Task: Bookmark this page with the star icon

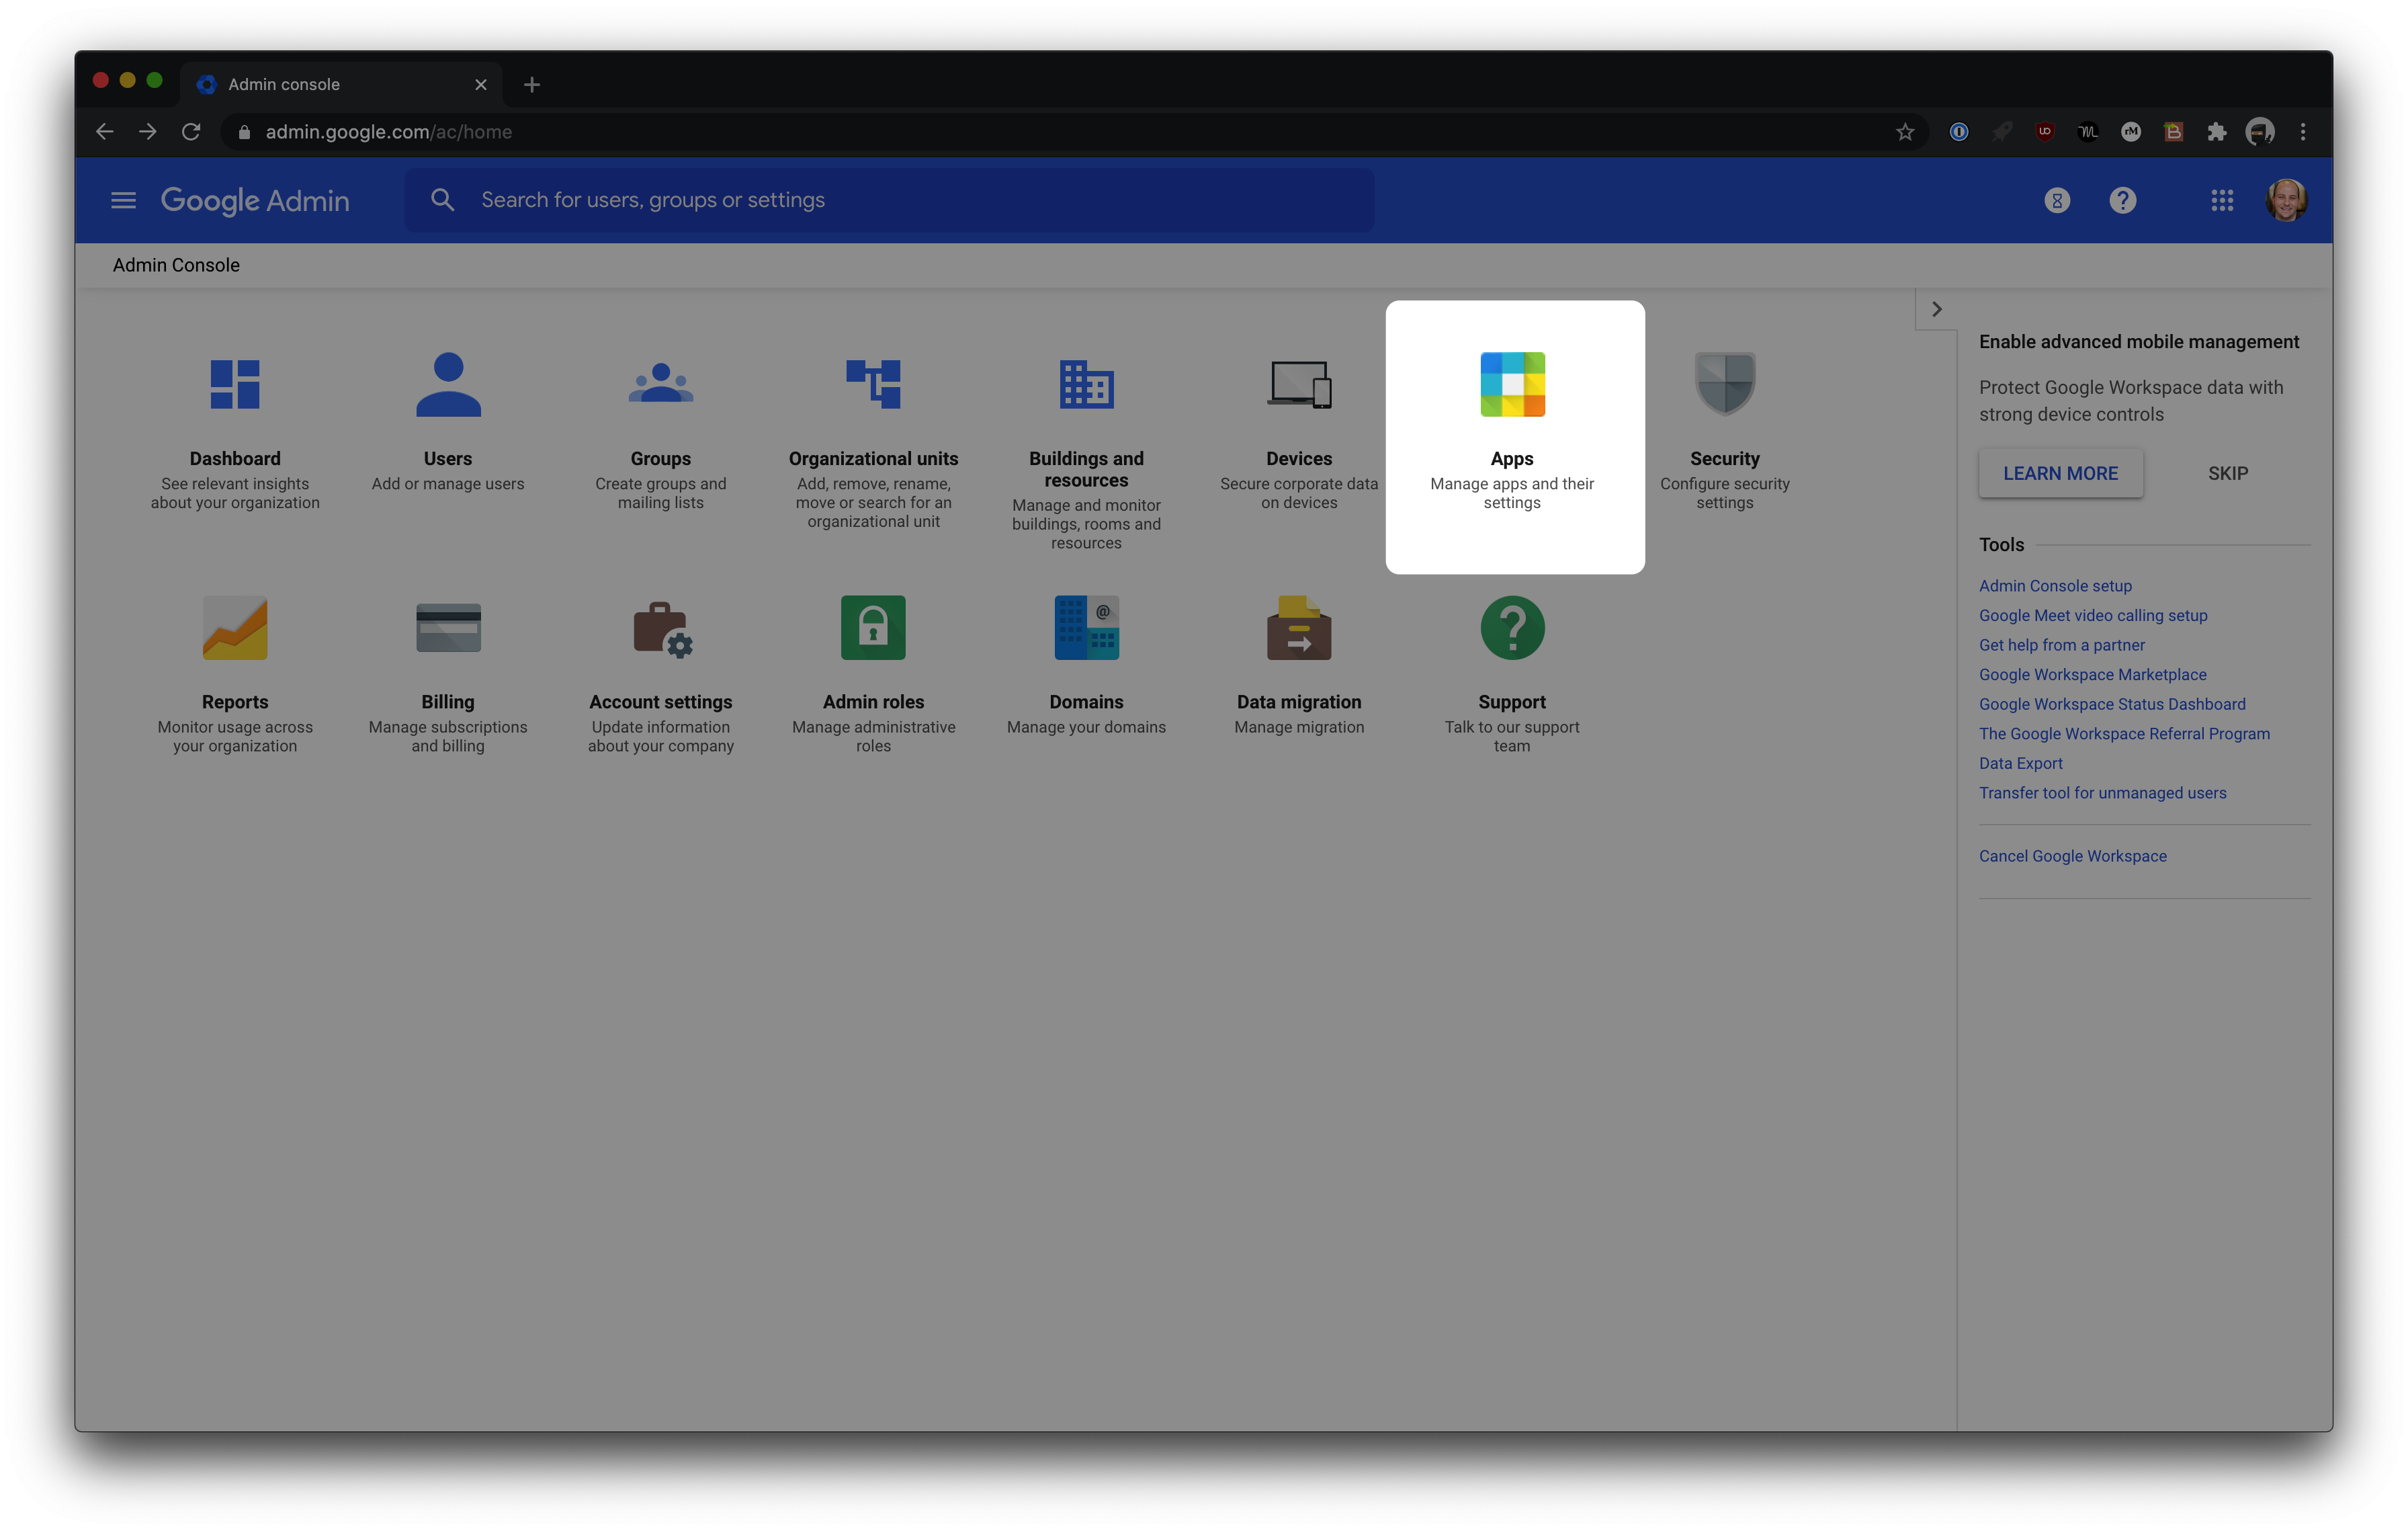Action: (x=1905, y=132)
